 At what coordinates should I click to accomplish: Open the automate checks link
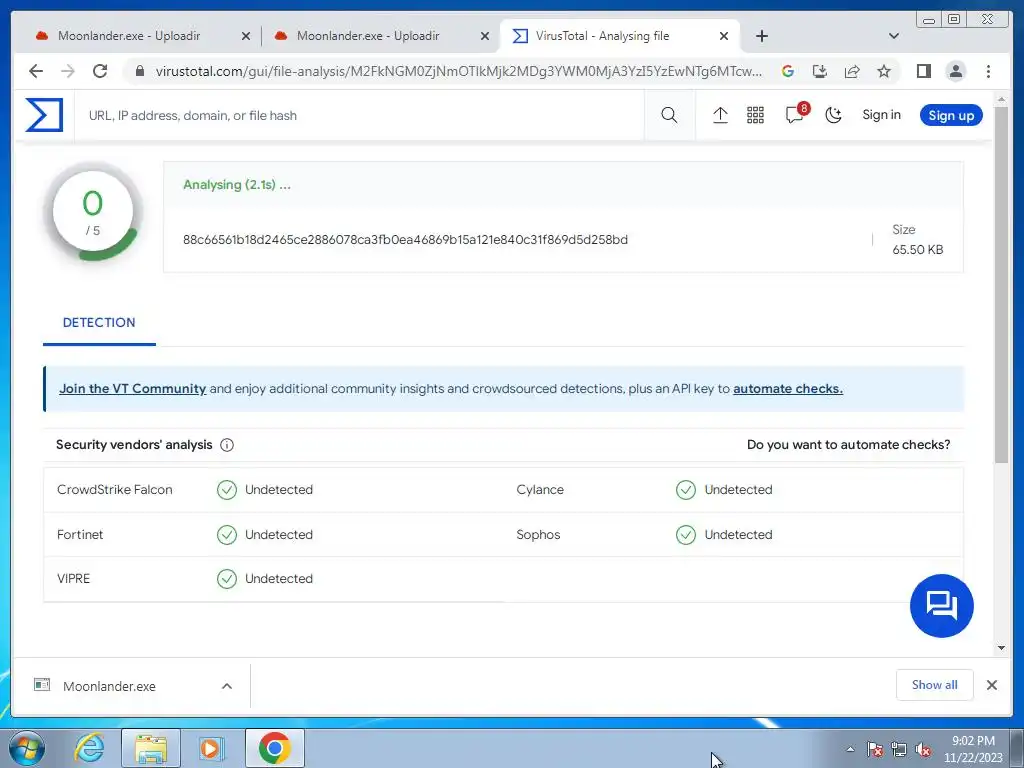788,389
